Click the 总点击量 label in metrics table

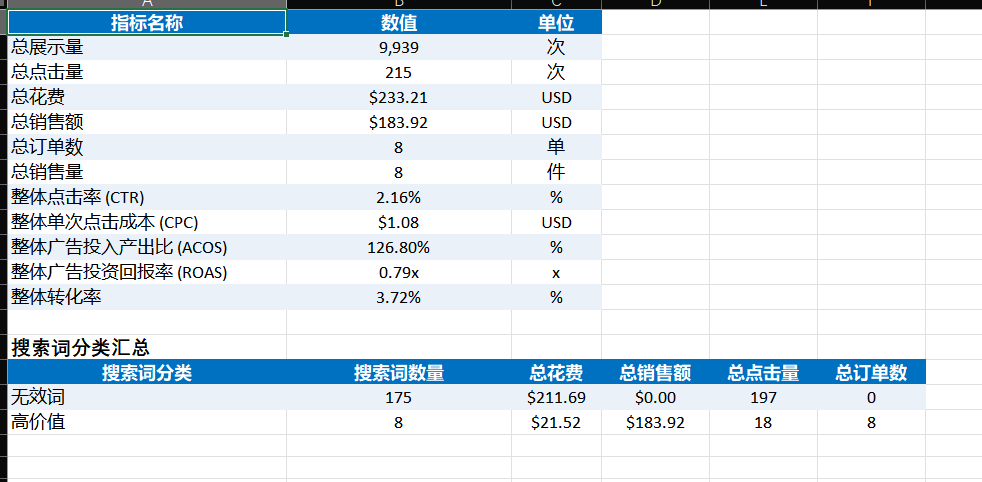coord(147,73)
